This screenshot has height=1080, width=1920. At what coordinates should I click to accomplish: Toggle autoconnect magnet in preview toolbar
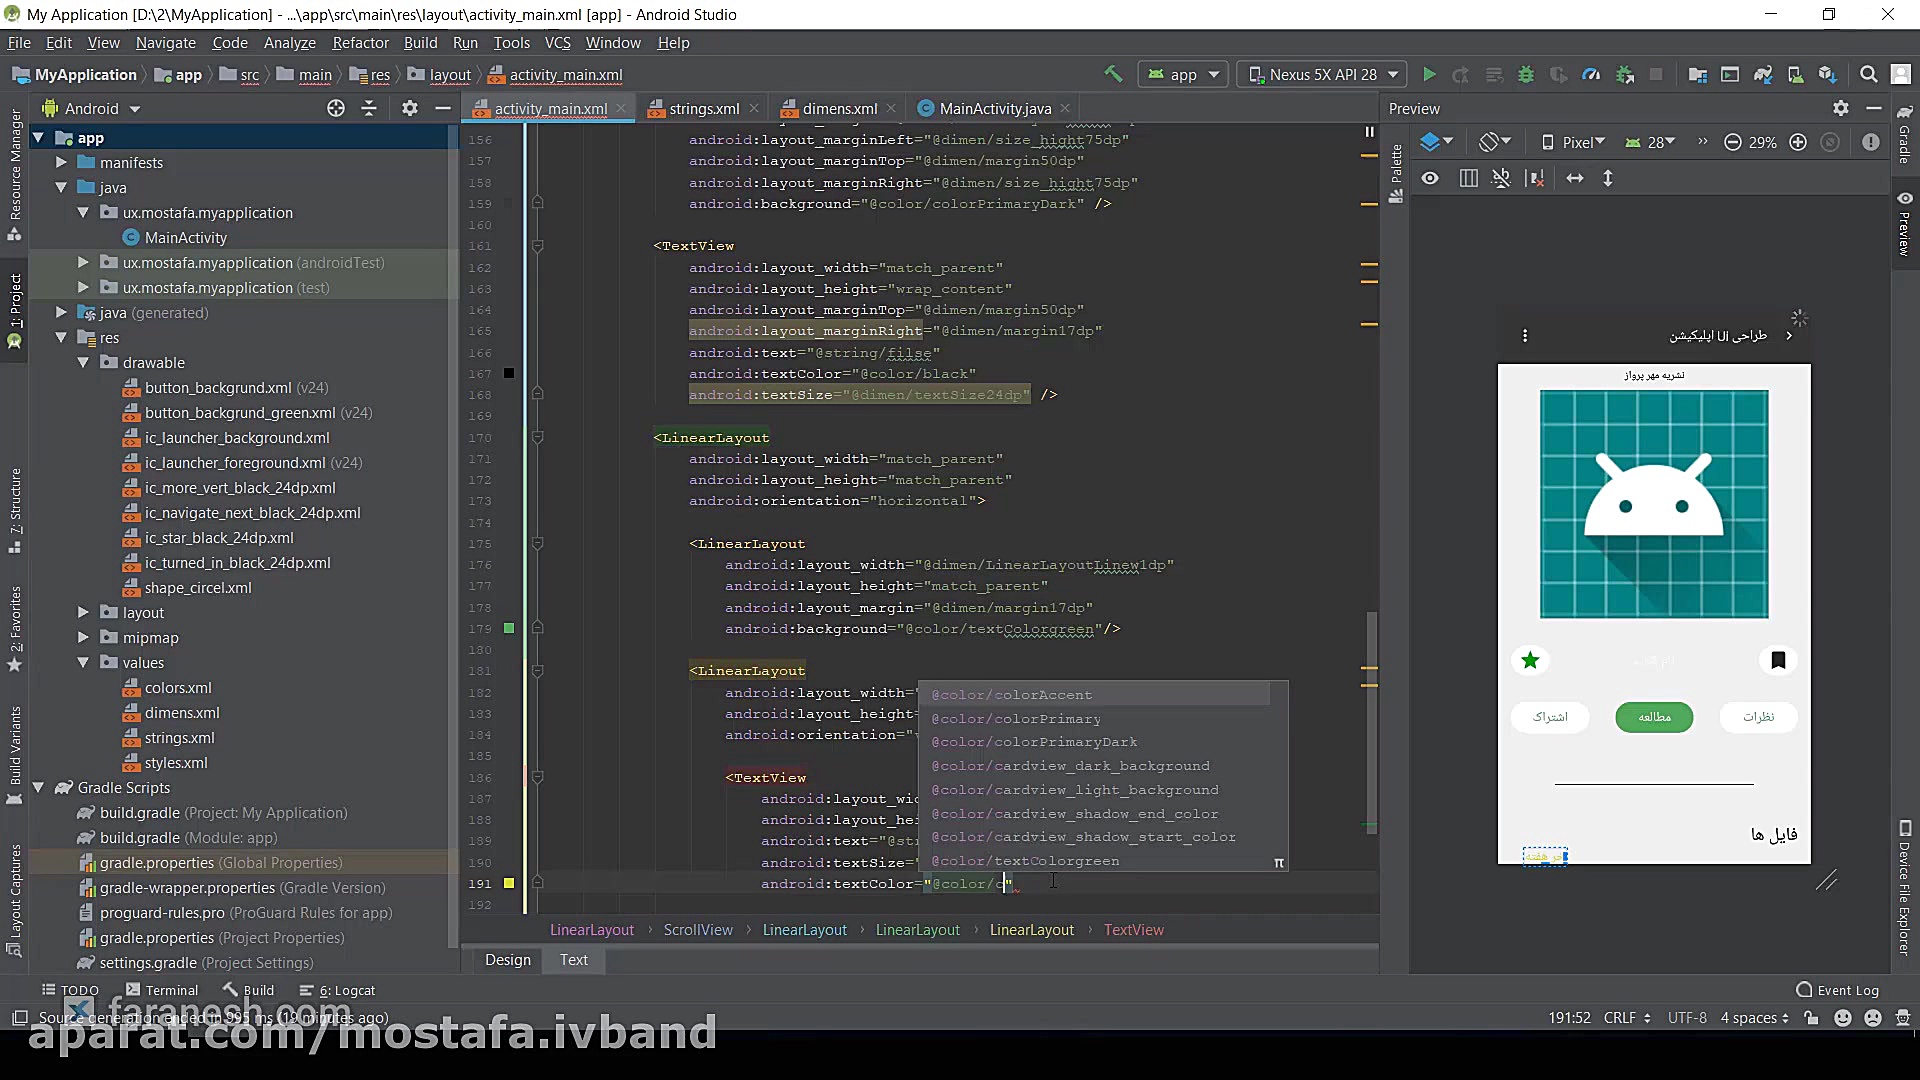1501,178
